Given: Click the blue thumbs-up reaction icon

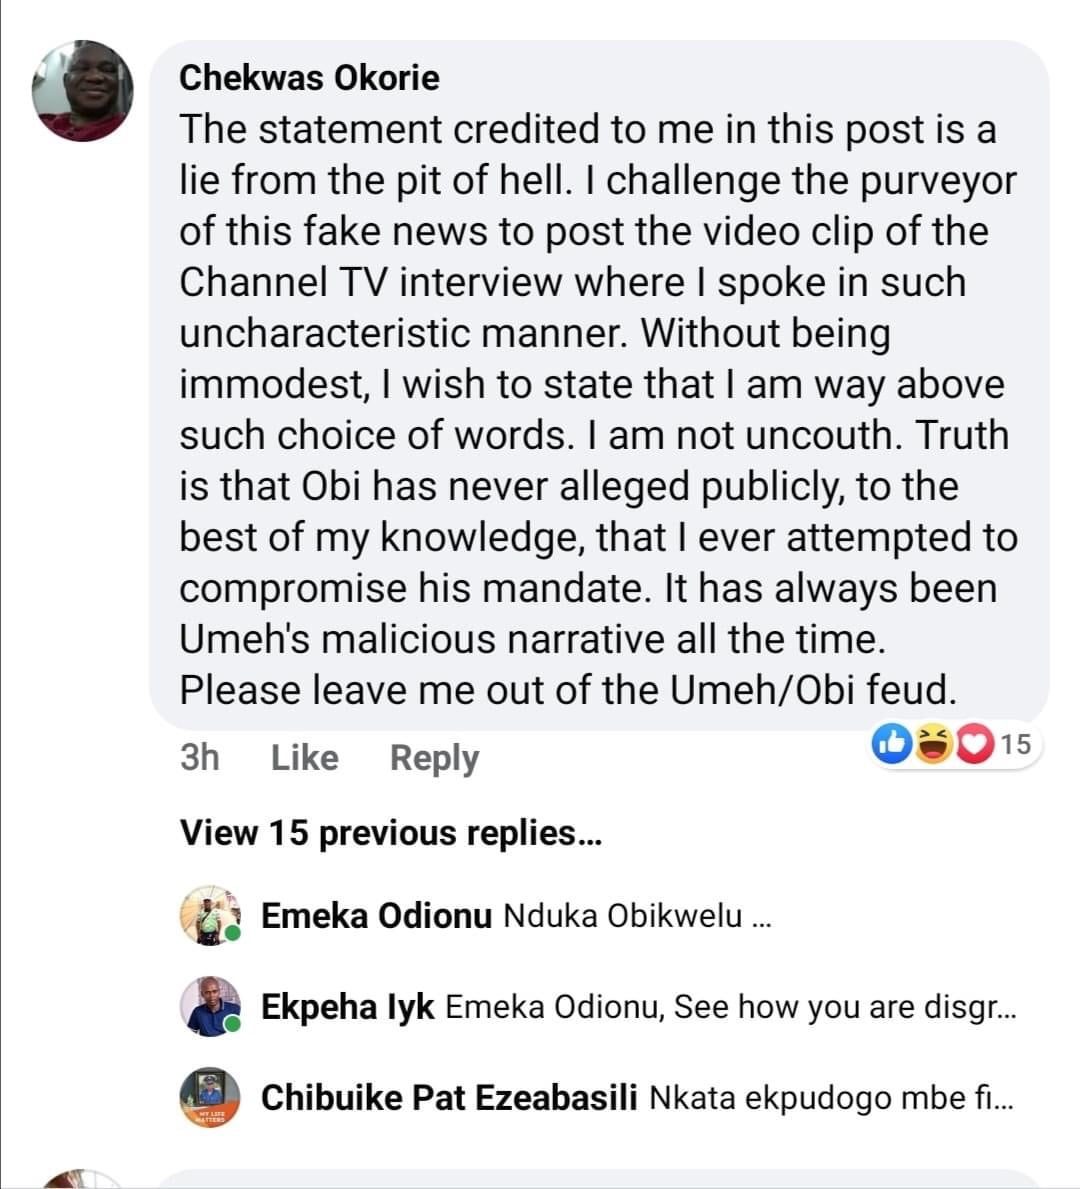Looking at the screenshot, I should coord(890,743).
